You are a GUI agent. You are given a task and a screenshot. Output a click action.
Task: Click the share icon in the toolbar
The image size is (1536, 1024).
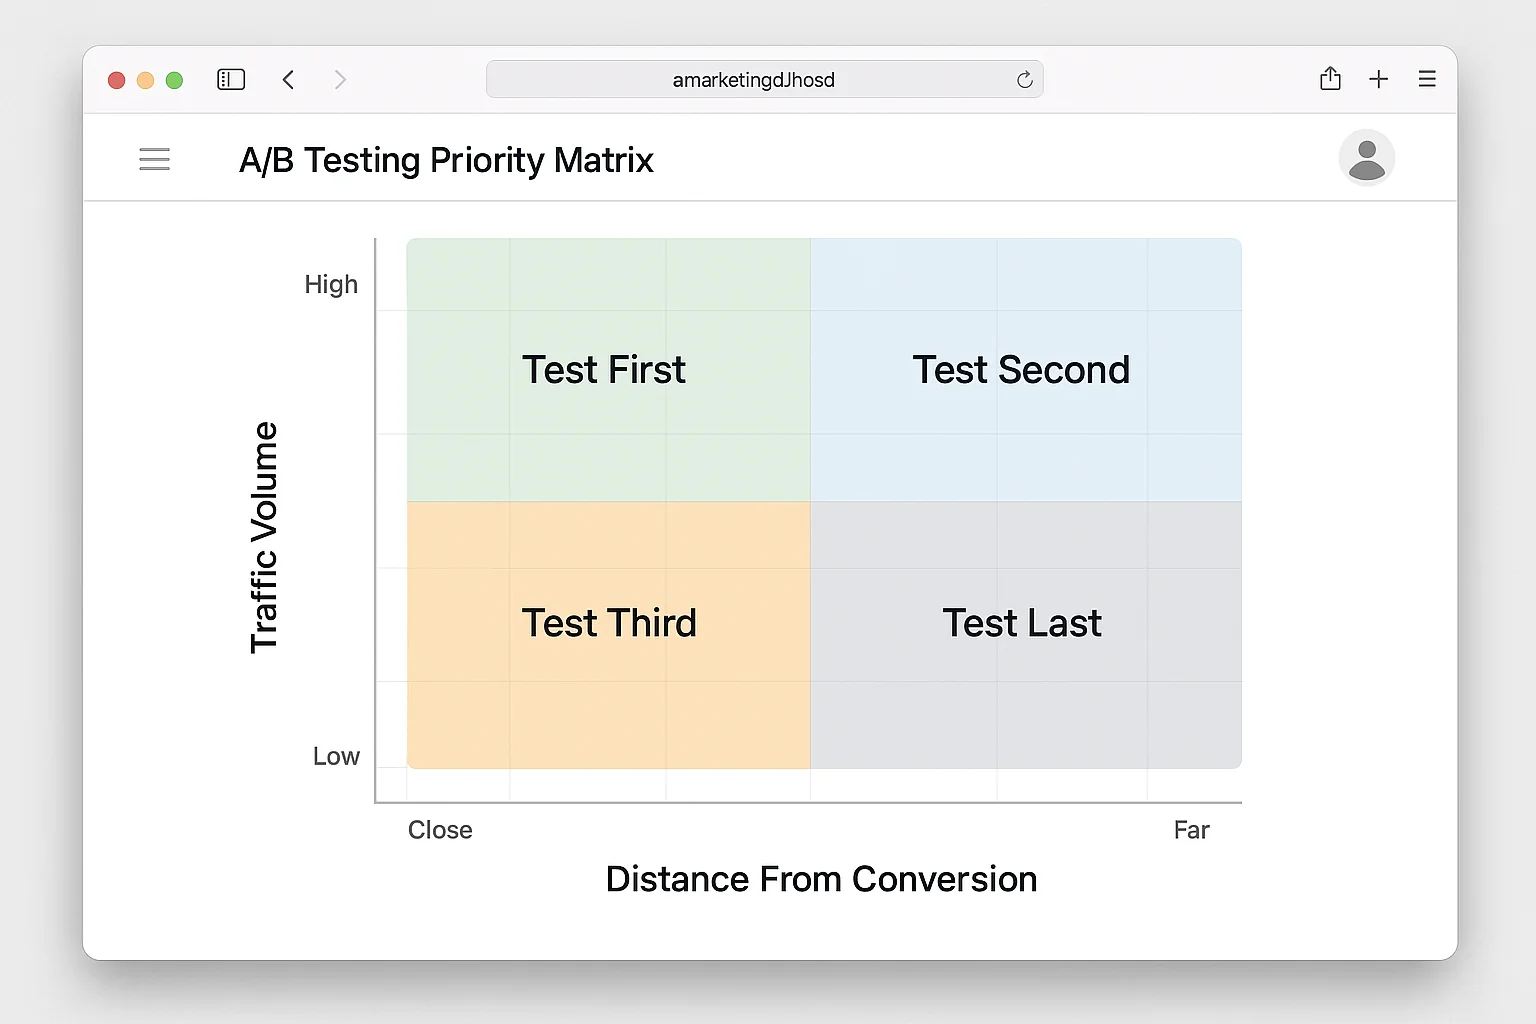1330,78
